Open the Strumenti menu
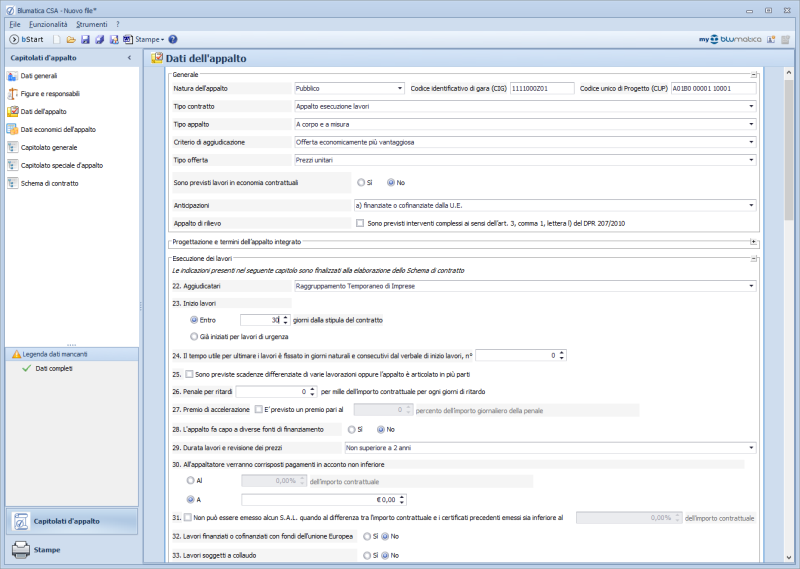The height and width of the screenshot is (569, 800). pyautogui.click(x=92, y=24)
